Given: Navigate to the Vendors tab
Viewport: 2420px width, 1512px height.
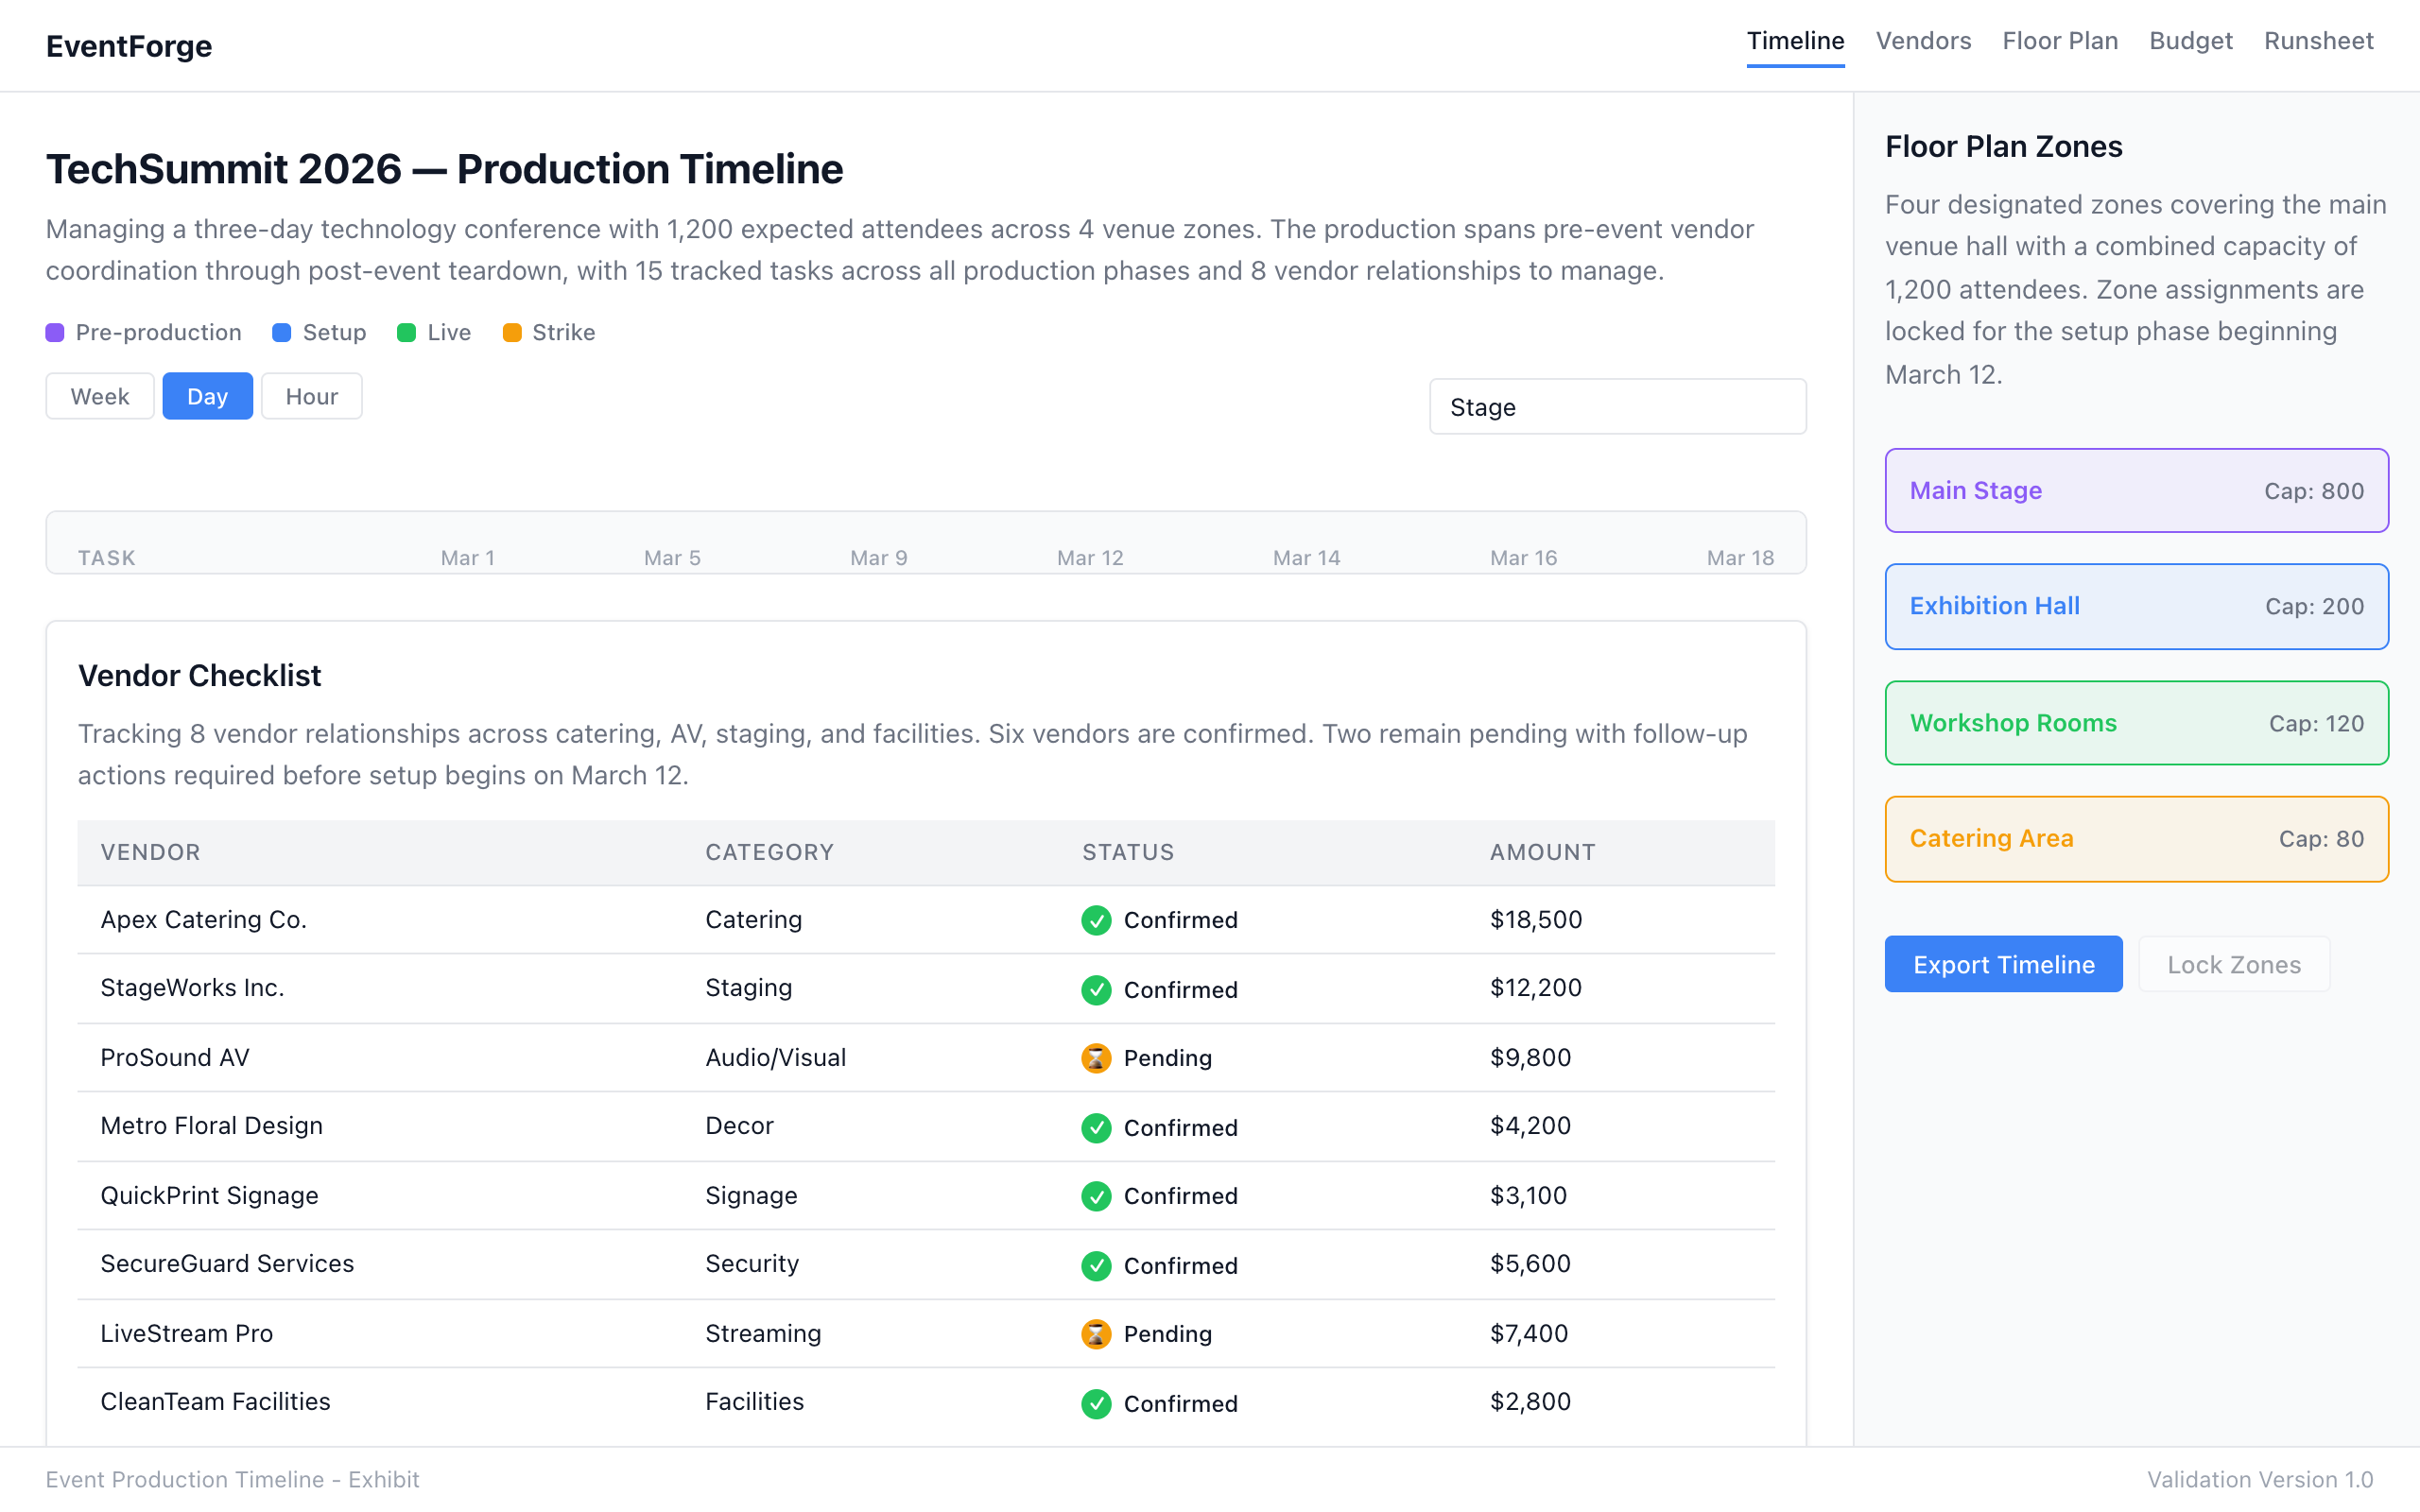Looking at the screenshot, I should [1923, 41].
